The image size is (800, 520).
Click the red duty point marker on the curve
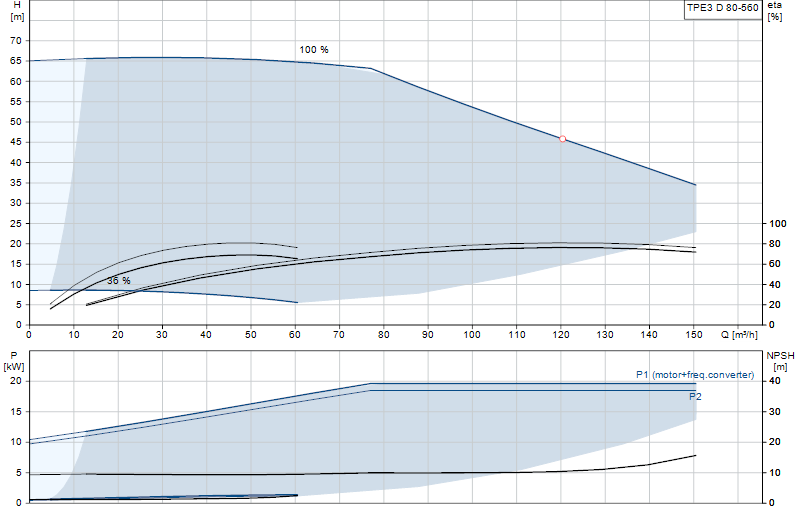[562, 139]
